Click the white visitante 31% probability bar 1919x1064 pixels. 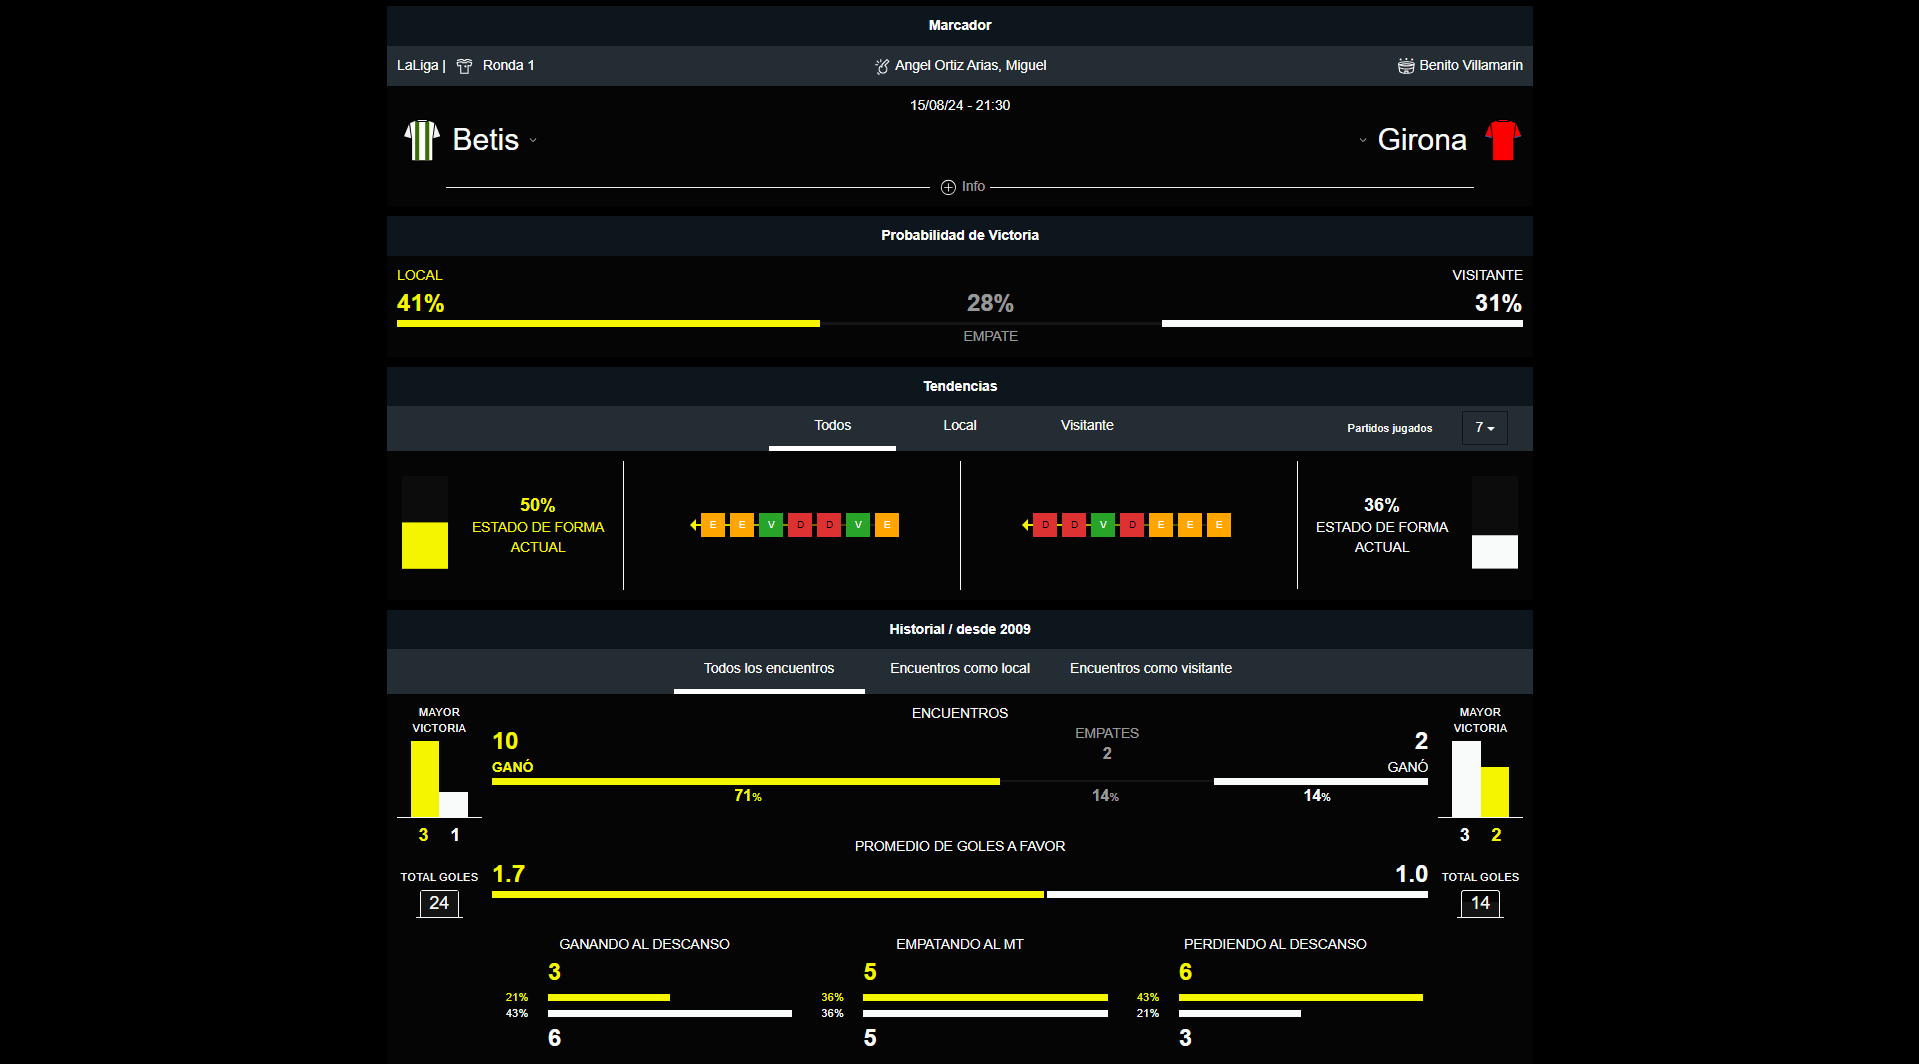(x=1342, y=324)
